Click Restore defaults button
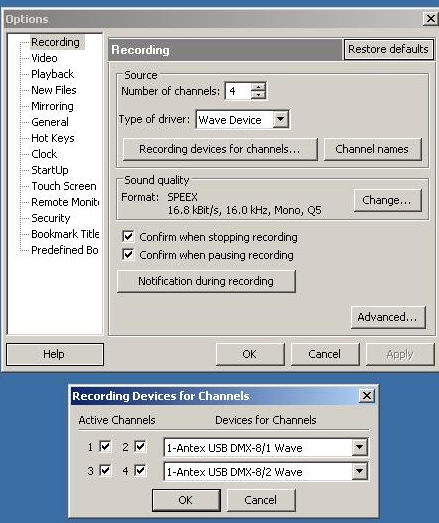Screen dimensions: 439x523 tap(389, 49)
